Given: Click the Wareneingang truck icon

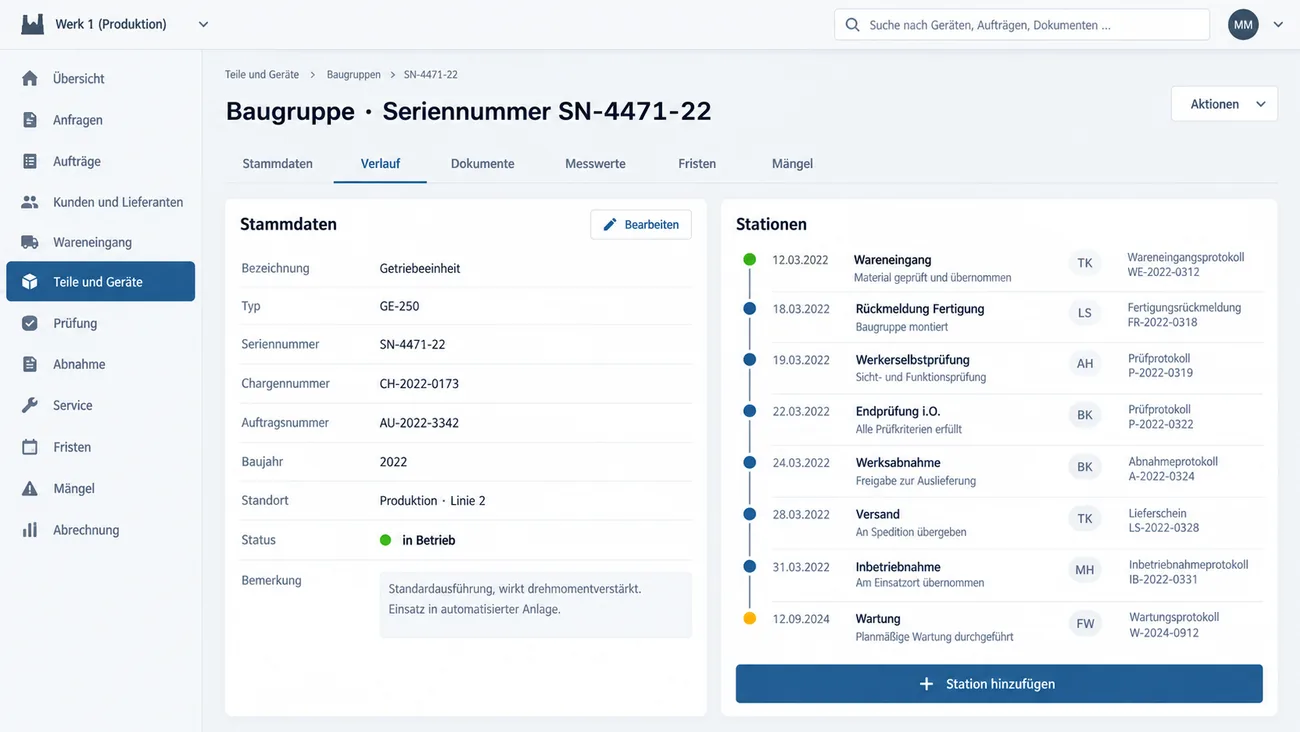Looking at the screenshot, I should pyautogui.click(x=30, y=242).
